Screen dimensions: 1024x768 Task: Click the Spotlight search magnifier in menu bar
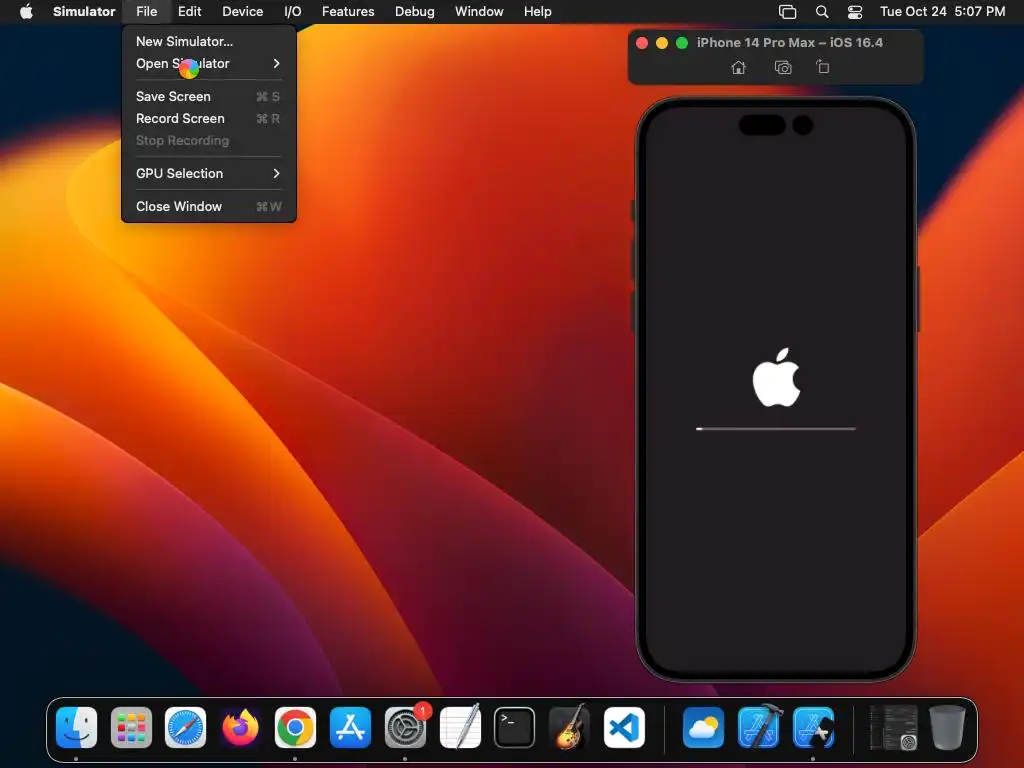(x=822, y=11)
